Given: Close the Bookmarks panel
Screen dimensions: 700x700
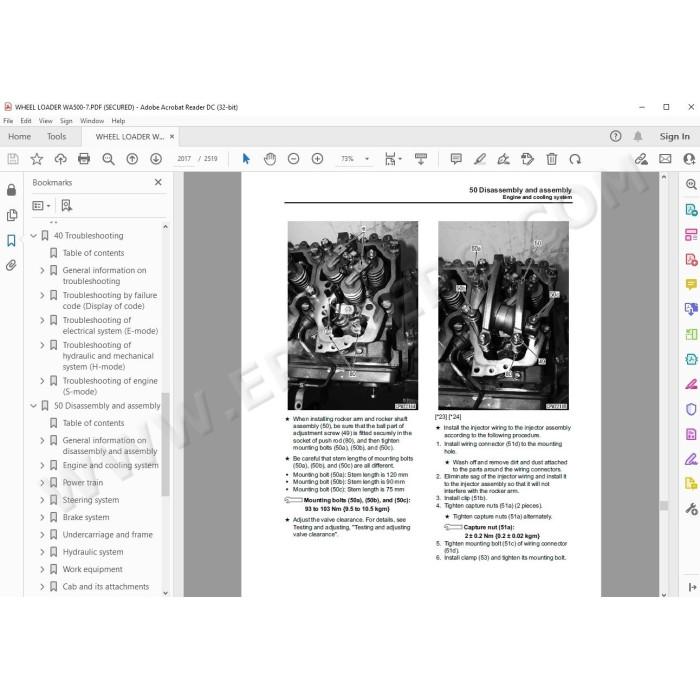Looking at the screenshot, I should tap(158, 182).
